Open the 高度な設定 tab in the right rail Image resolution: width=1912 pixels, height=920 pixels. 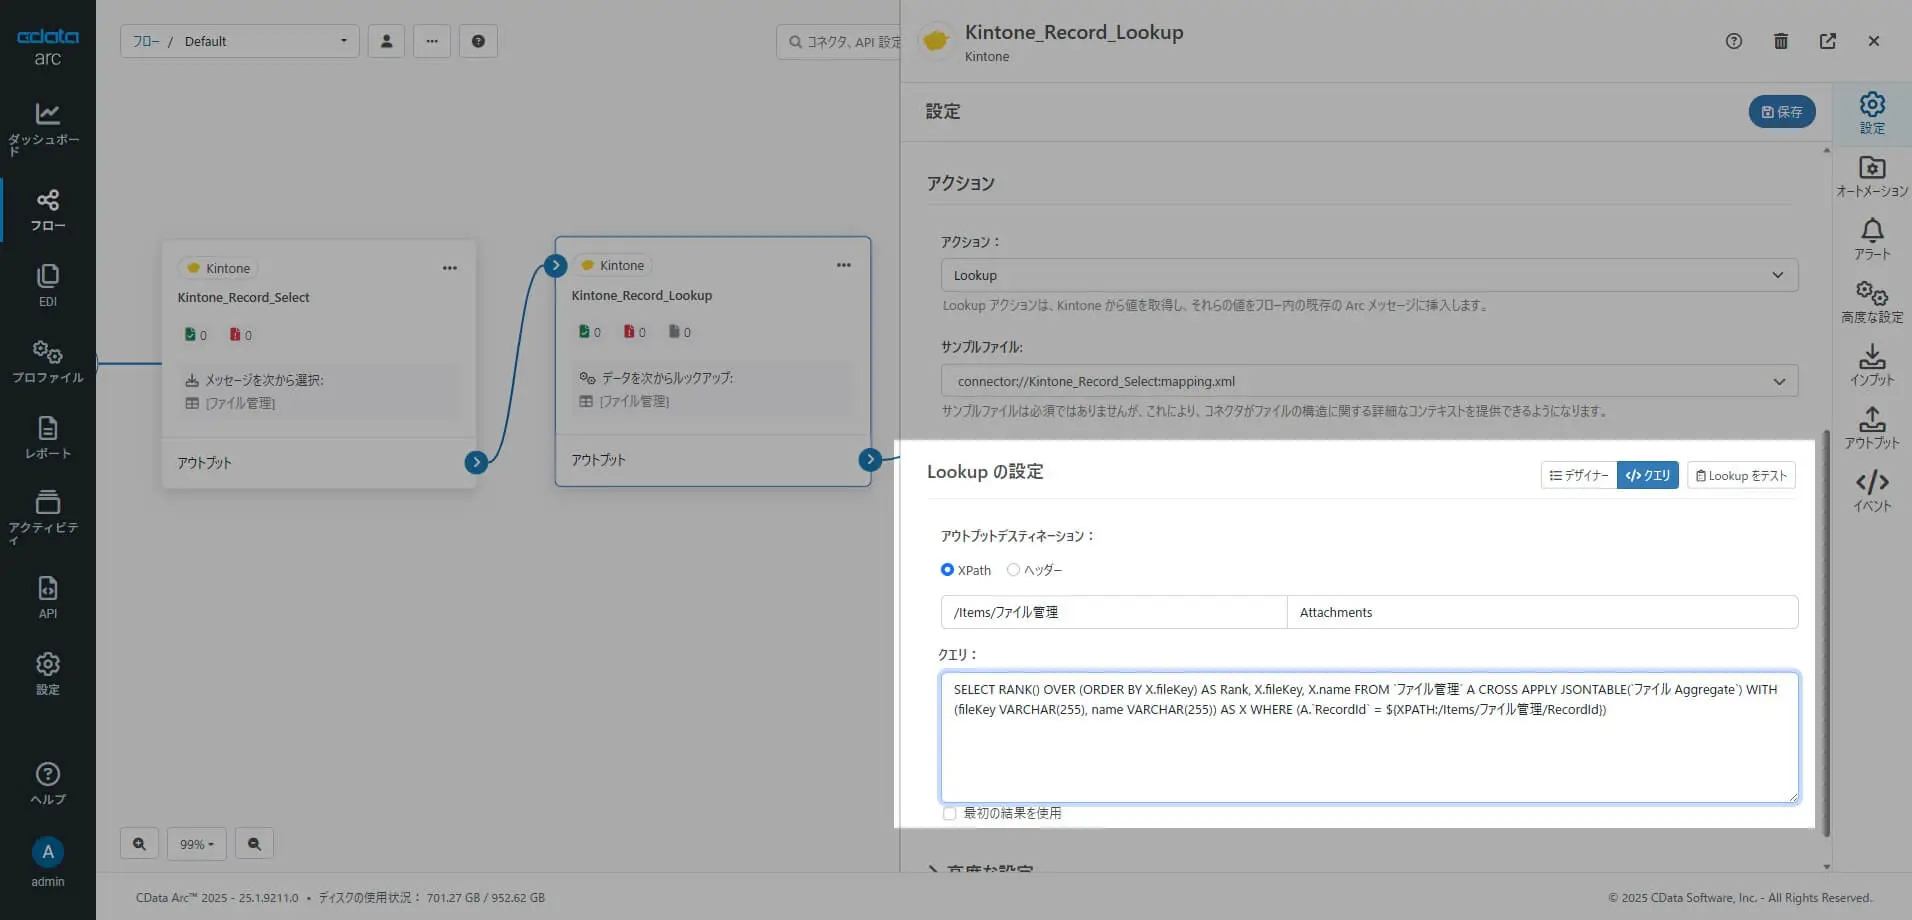pyautogui.click(x=1872, y=302)
